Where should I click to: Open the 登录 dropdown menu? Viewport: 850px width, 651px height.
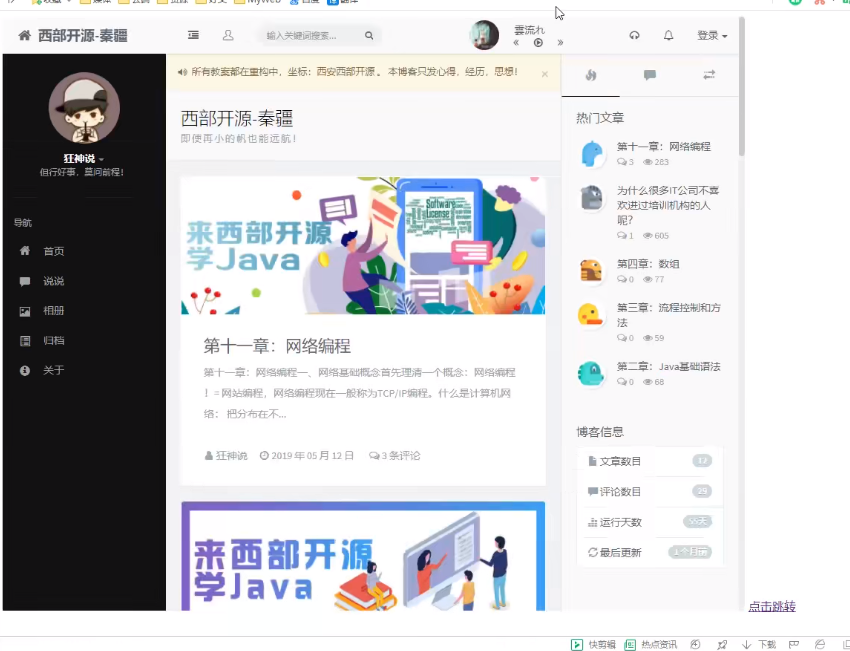point(712,36)
